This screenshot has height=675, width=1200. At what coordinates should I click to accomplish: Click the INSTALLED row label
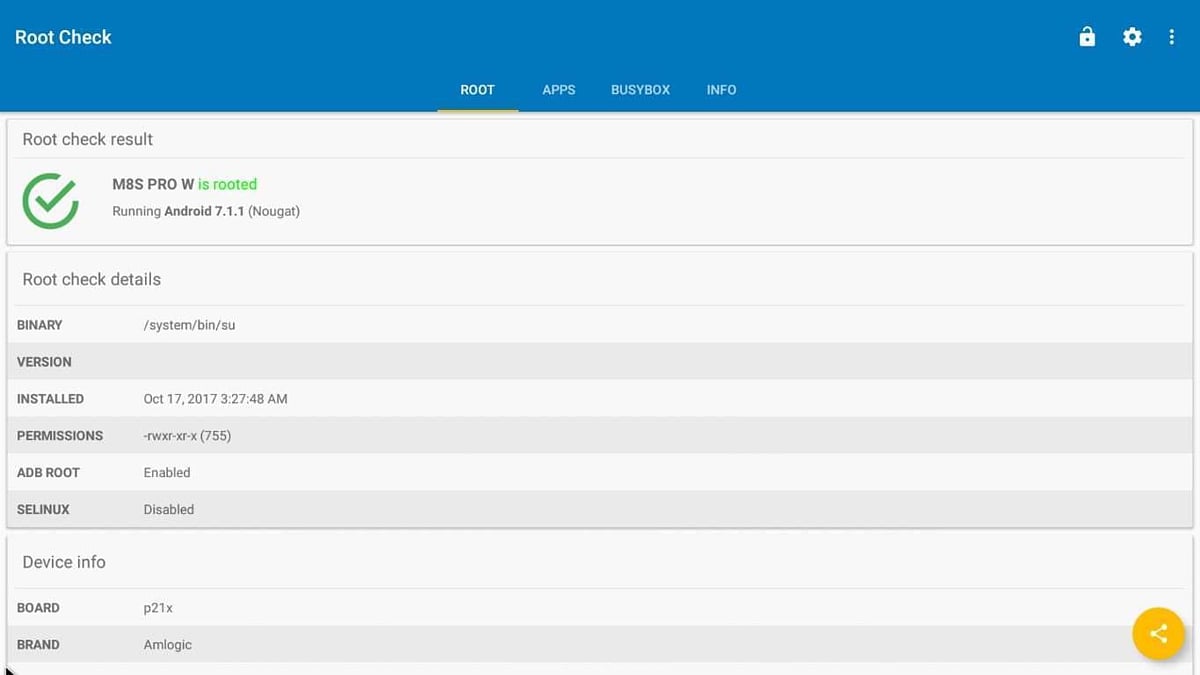click(50, 399)
